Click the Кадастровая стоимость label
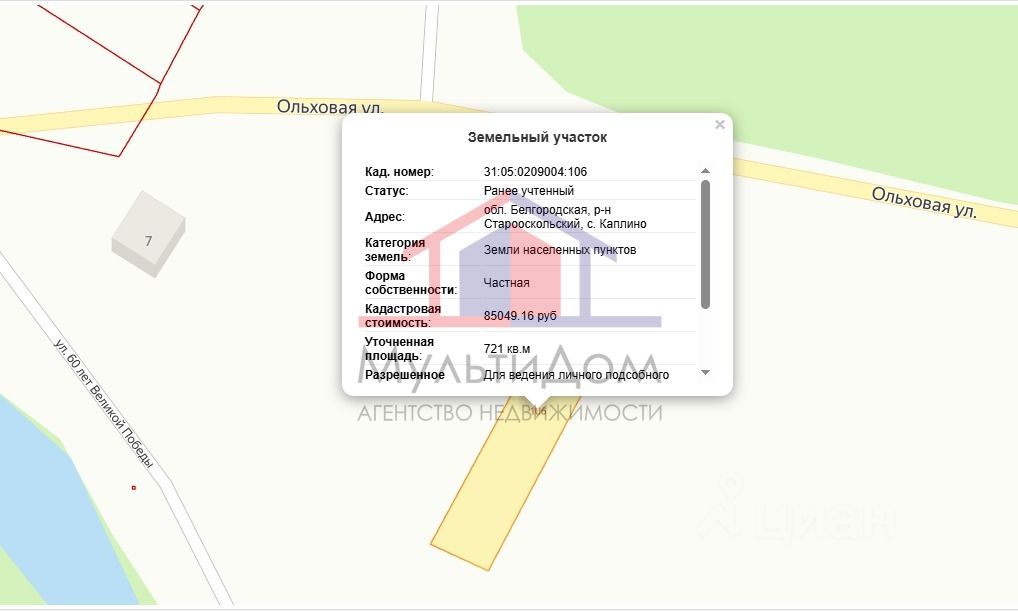Viewport: 1018px width, 611px height. click(403, 316)
